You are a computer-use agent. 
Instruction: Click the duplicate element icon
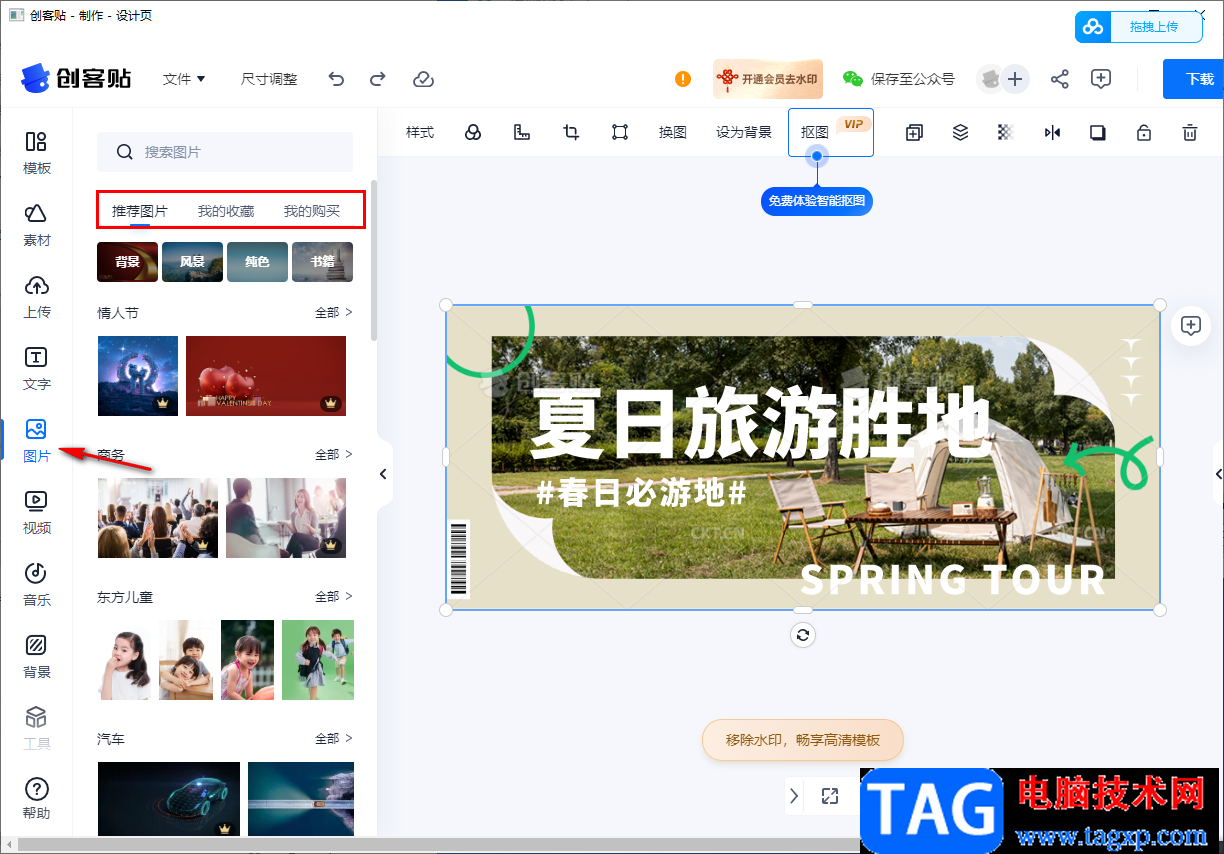914,132
